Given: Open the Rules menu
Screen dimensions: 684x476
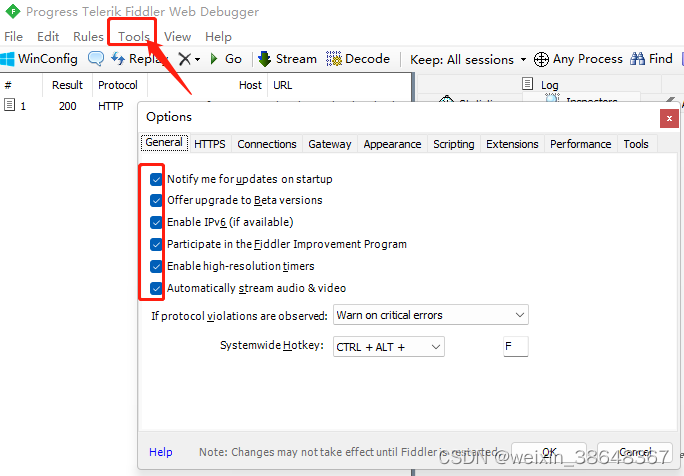Looking at the screenshot, I should click(x=89, y=37).
